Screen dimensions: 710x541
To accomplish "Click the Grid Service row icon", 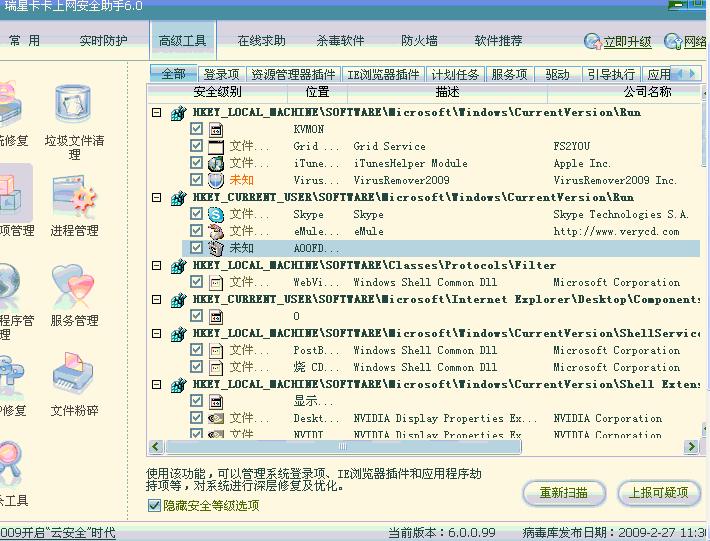I will (x=216, y=147).
